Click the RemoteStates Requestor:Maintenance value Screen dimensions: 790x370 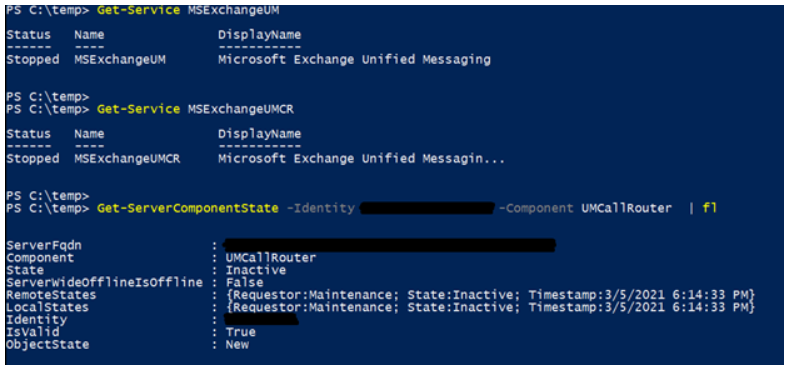click(x=312, y=295)
